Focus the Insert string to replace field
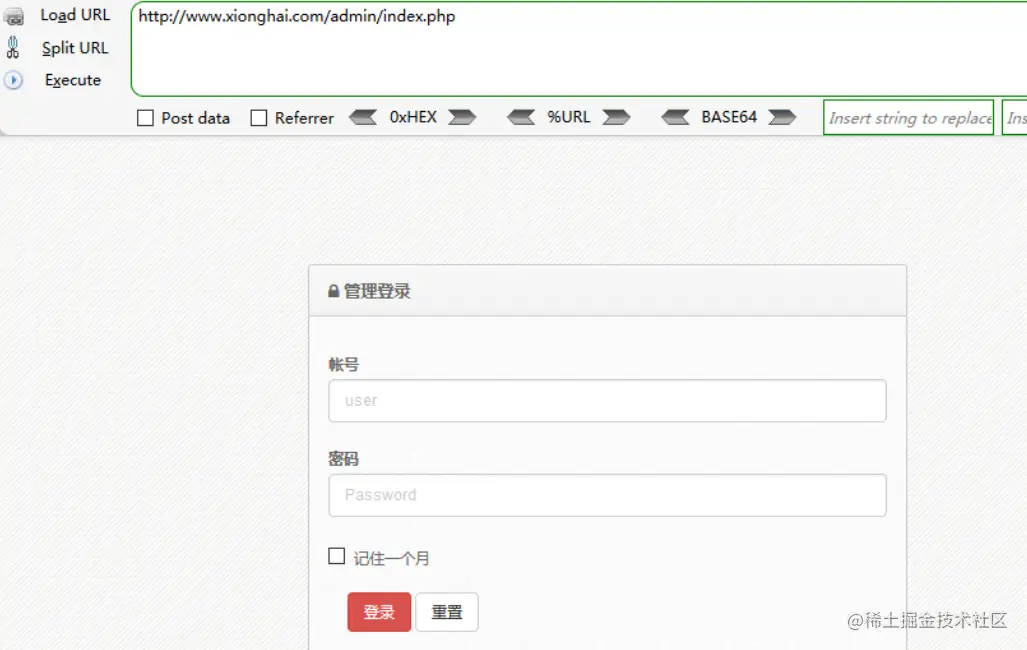Image resolution: width=1027 pixels, height=650 pixels. (908, 118)
